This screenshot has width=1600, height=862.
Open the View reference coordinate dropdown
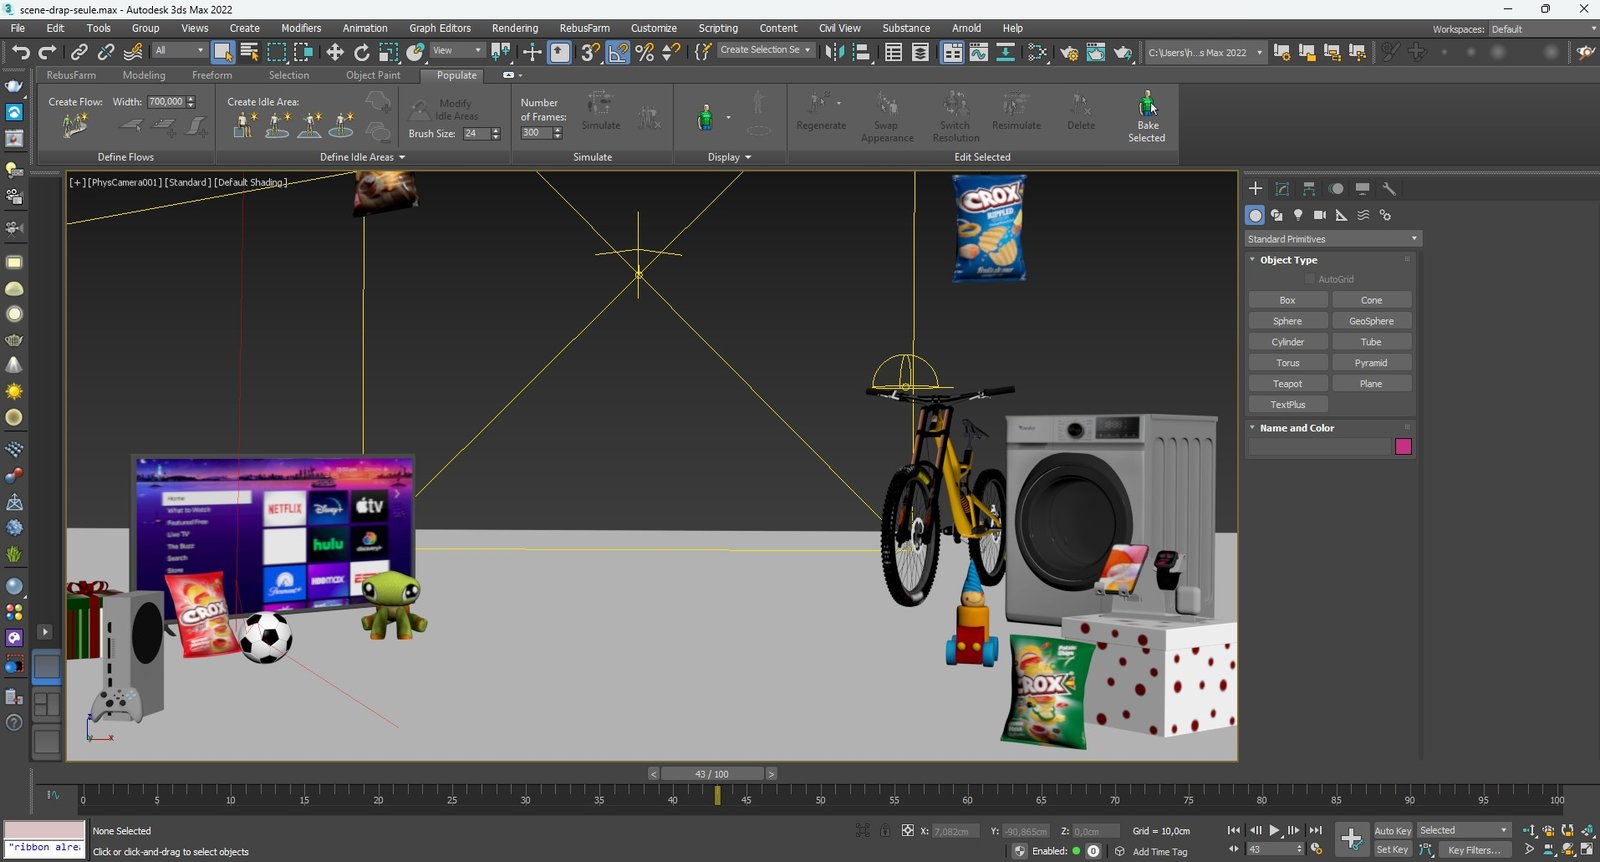point(457,51)
